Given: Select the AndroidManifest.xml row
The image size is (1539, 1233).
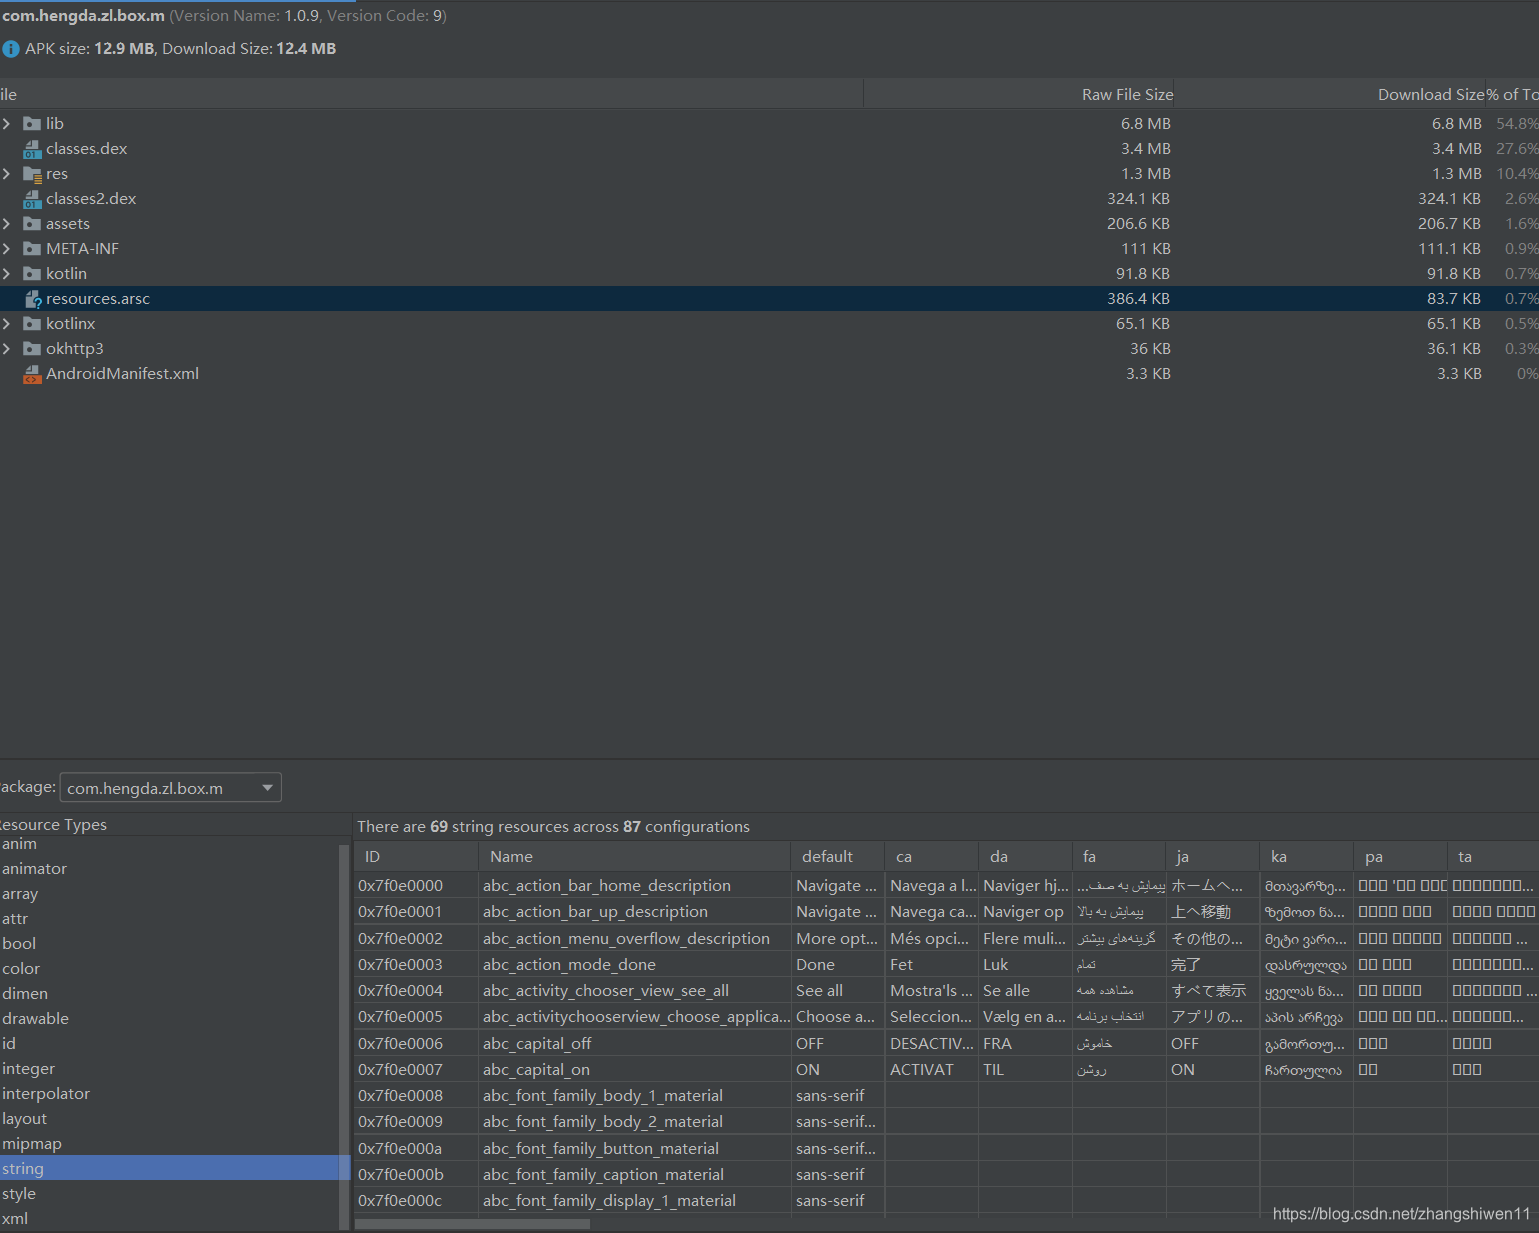Looking at the screenshot, I should 769,374.
